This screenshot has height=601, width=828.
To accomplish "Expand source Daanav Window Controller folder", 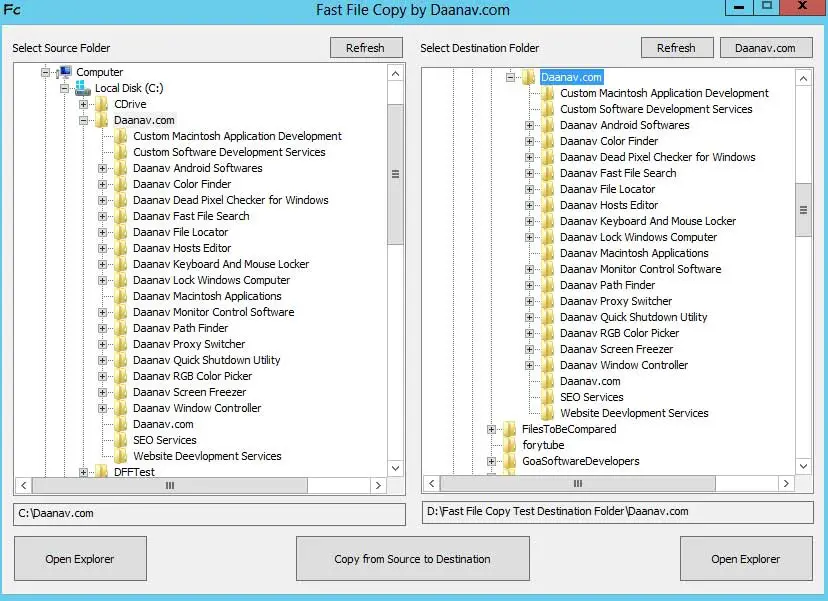I will pos(102,408).
